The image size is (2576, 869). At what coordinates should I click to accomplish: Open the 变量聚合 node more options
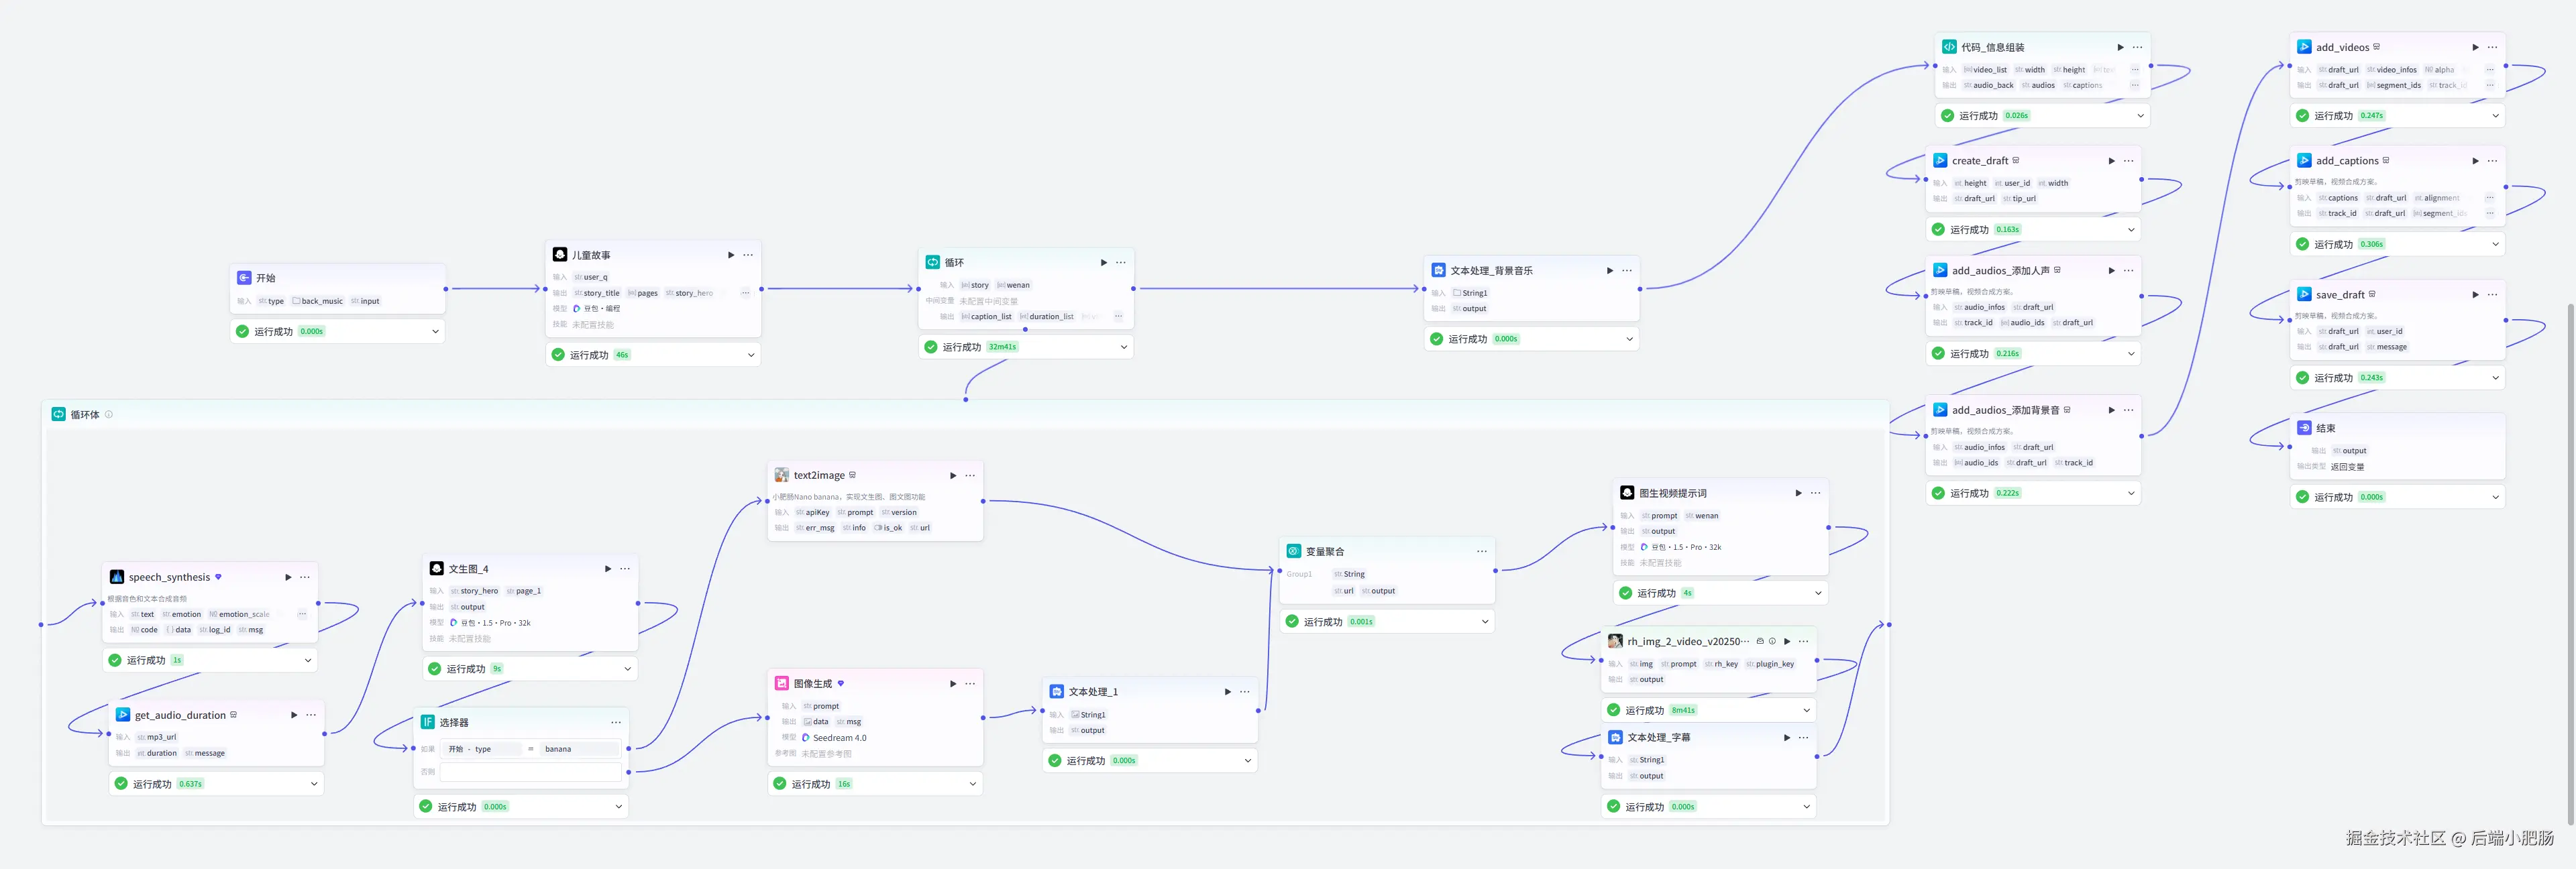(1481, 551)
